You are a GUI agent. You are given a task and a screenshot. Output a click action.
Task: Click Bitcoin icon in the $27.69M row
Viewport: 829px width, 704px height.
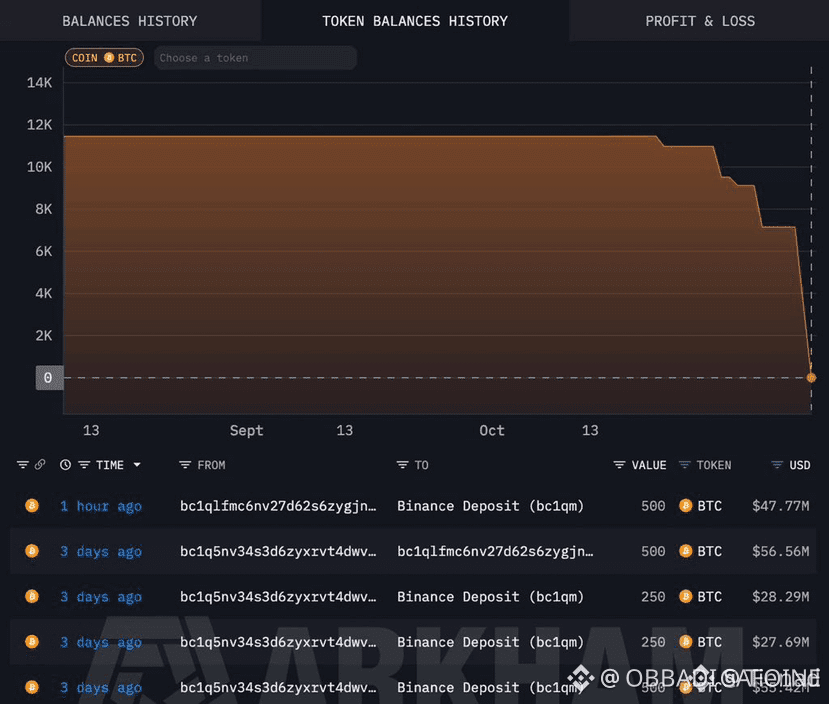click(32, 642)
